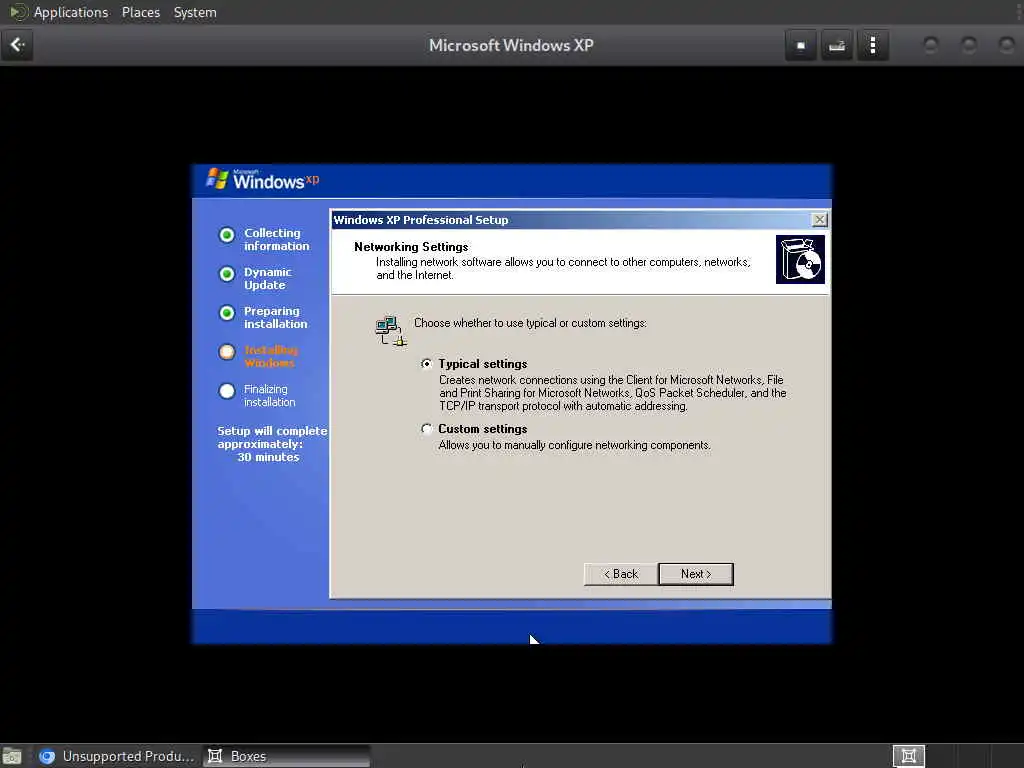Click the Finalizing installation step indicator
The image size is (1024, 768).
tap(227, 391)
